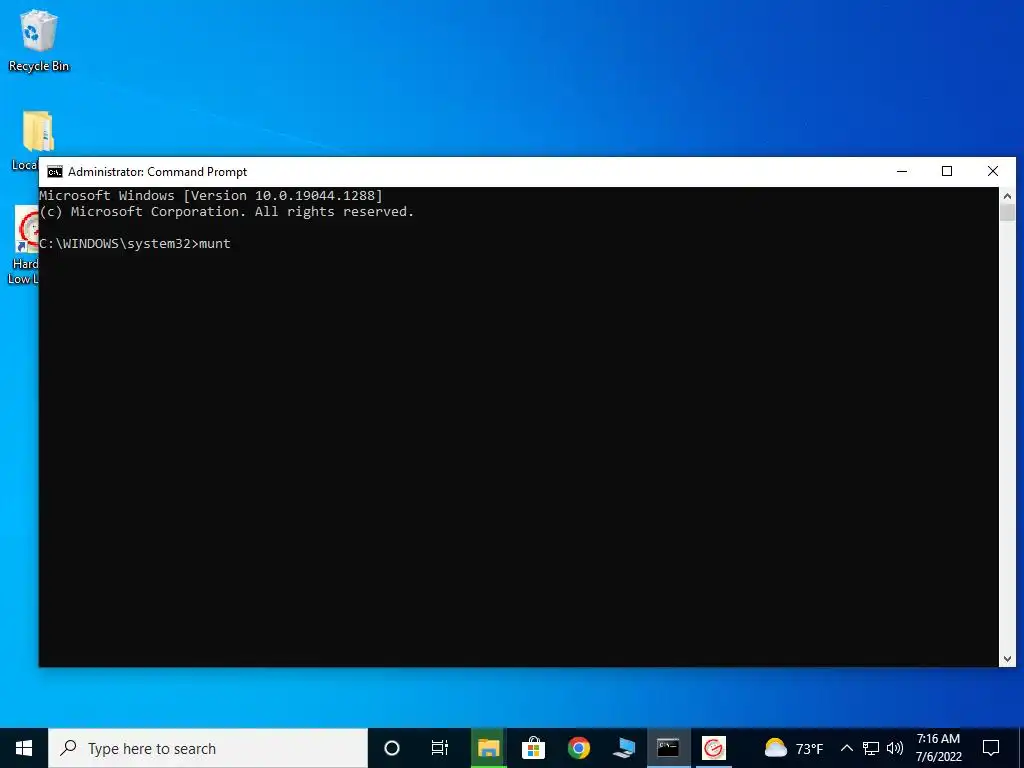Open File Explorer from the taskbar
Screen dimensions: 1024x768
pos(488,748)
